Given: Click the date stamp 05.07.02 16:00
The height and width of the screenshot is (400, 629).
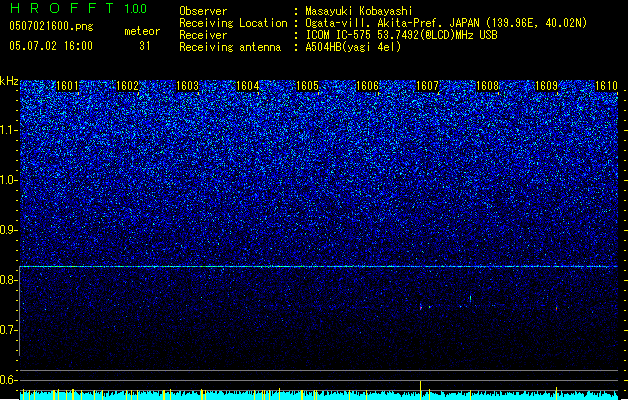Looking at the screenshot, I should (x=51, y=45).
